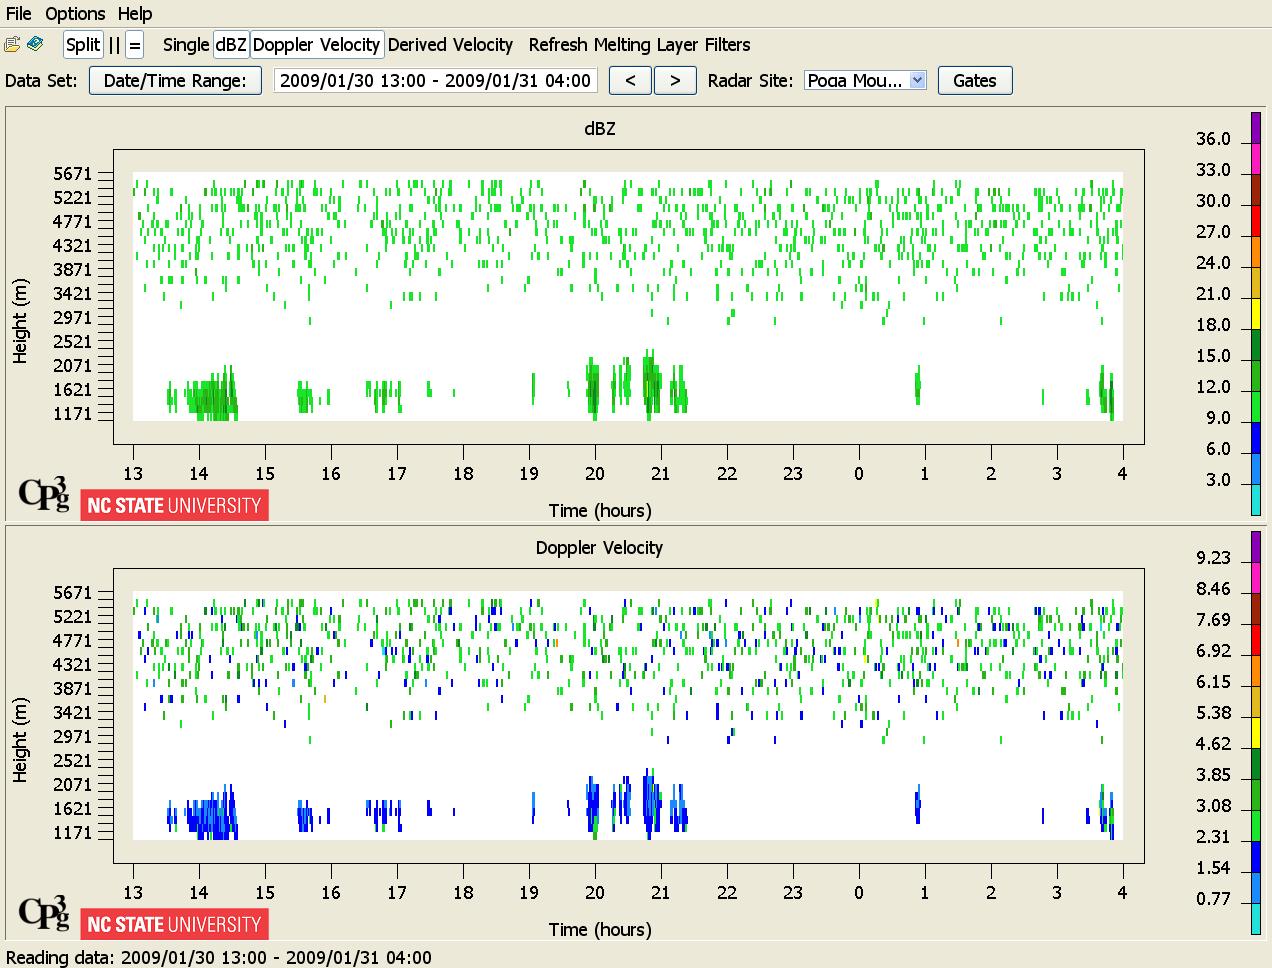Click "Time (hours)" axis label under the Doppler plot
This screenshot has height=968, width=1272.
click(600, 930)
